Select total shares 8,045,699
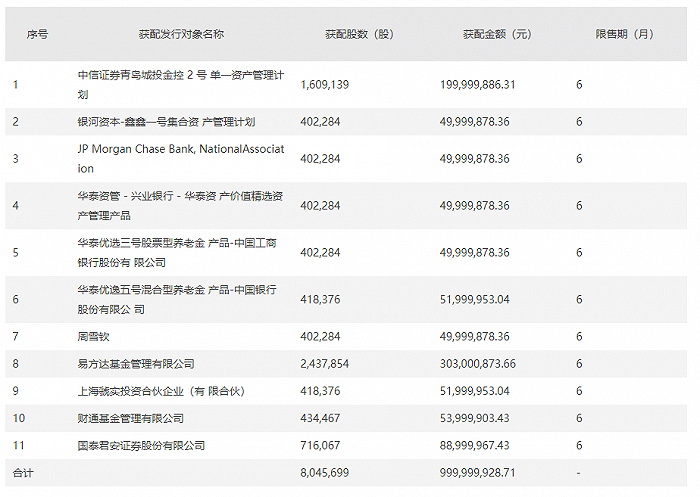This screenshot has width=700, height=497. [325, 472]
